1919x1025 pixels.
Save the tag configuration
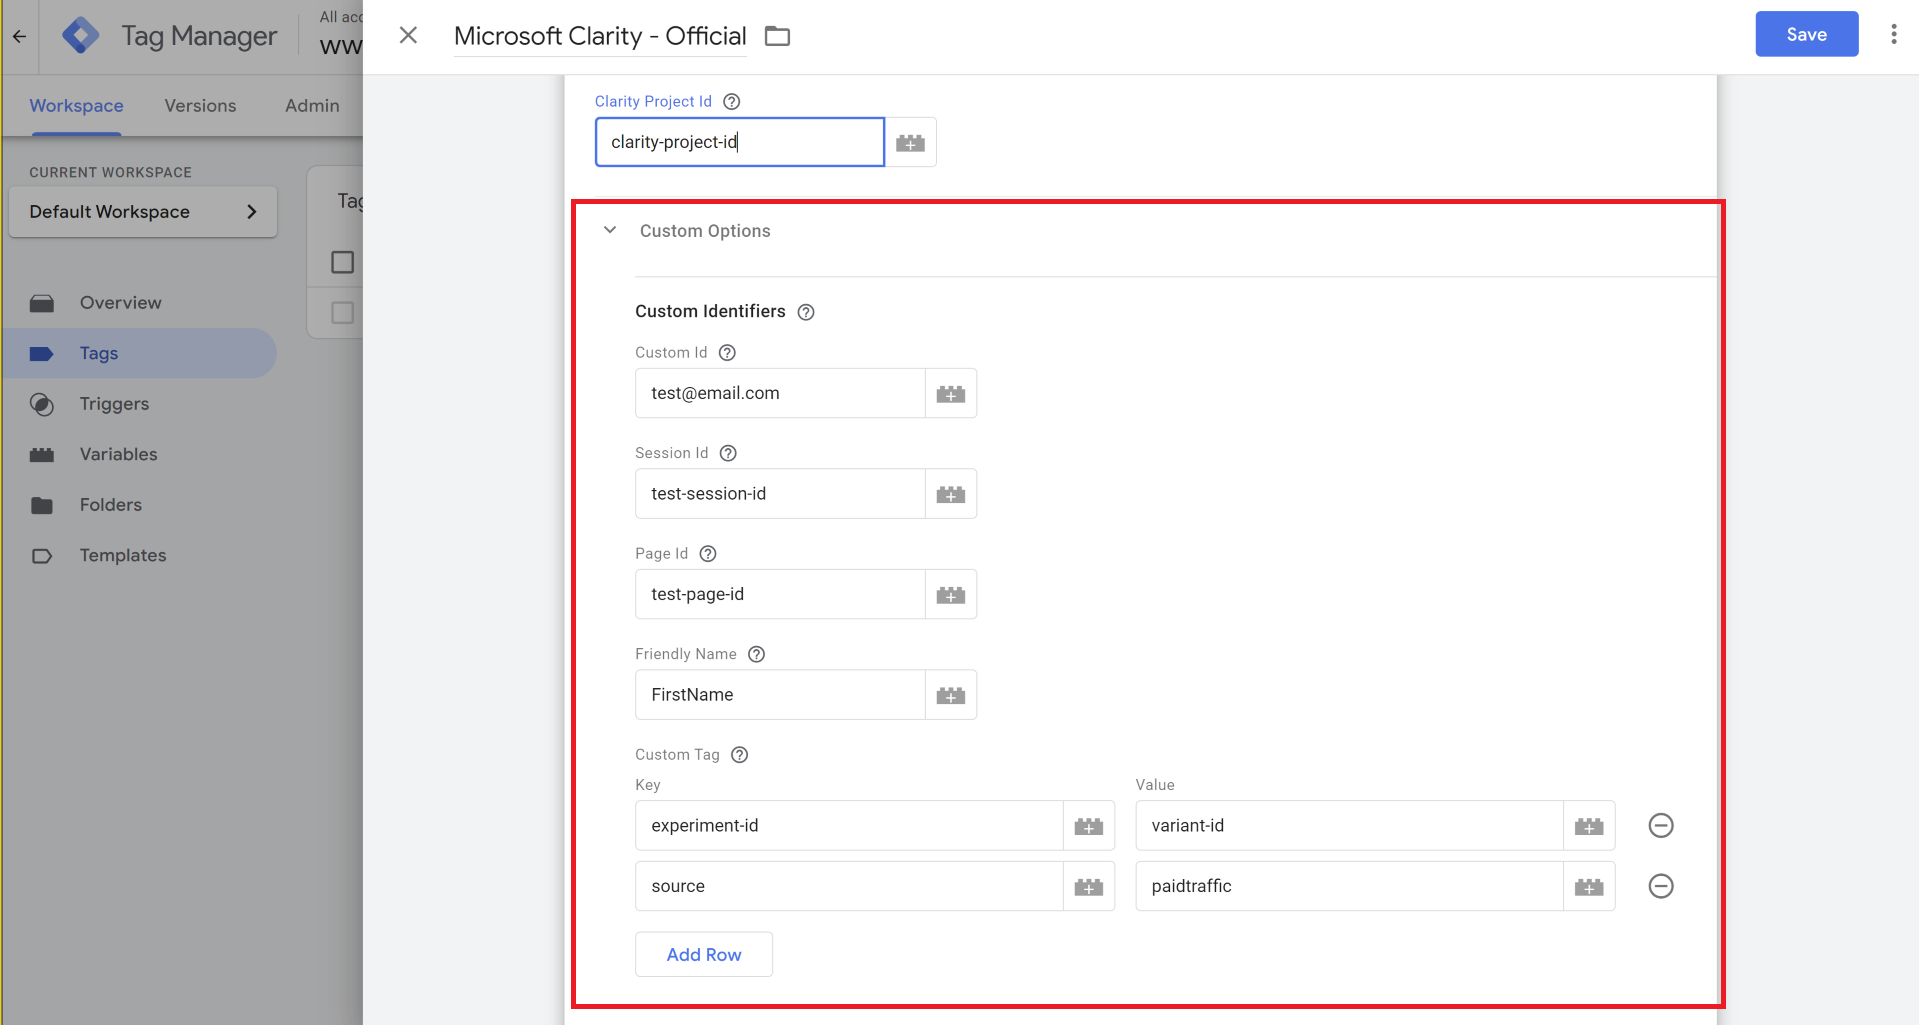point(1806,34)
